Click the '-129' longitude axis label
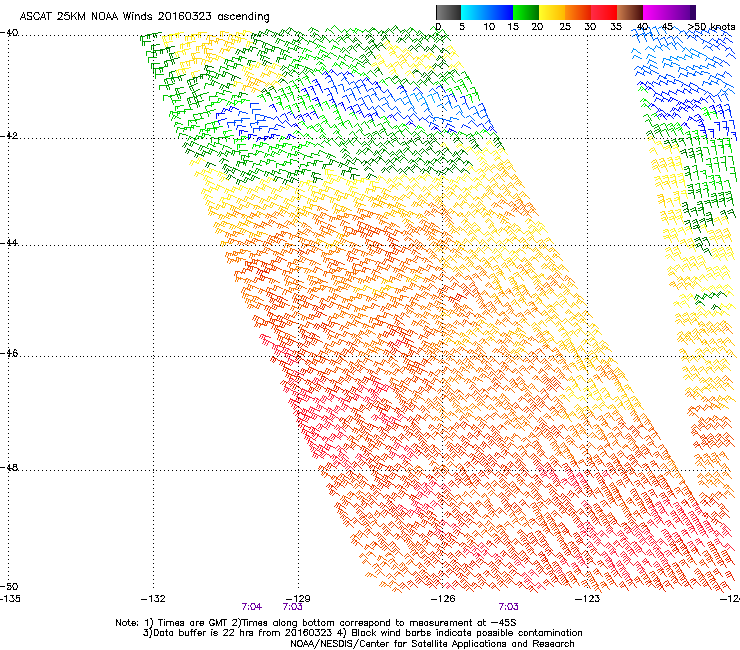The height and width of the screenshot is (650, 740). pyautogui.click(x=298, y=599)
